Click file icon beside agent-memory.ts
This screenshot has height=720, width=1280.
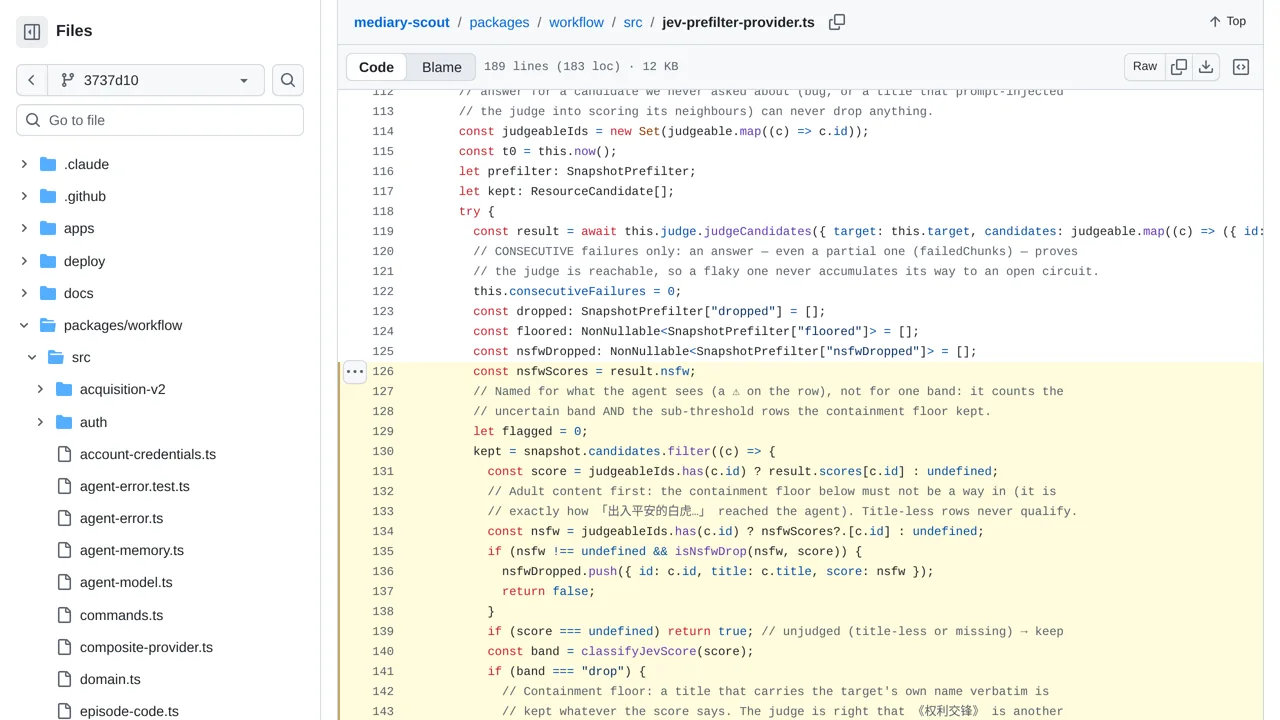coord(64,550)
